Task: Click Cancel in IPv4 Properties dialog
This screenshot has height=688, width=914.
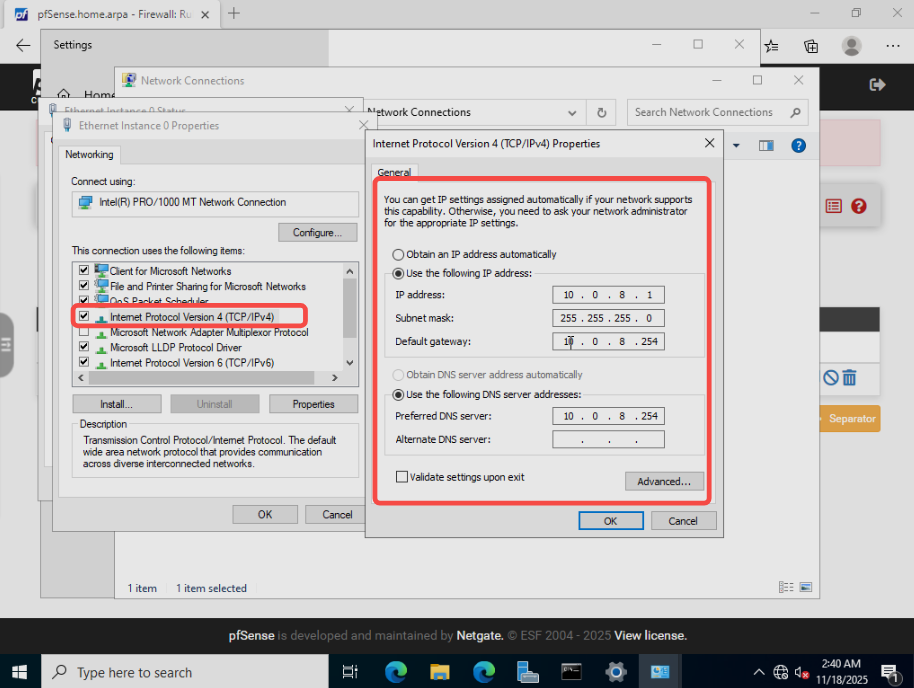Action: (x=683, y=521)
